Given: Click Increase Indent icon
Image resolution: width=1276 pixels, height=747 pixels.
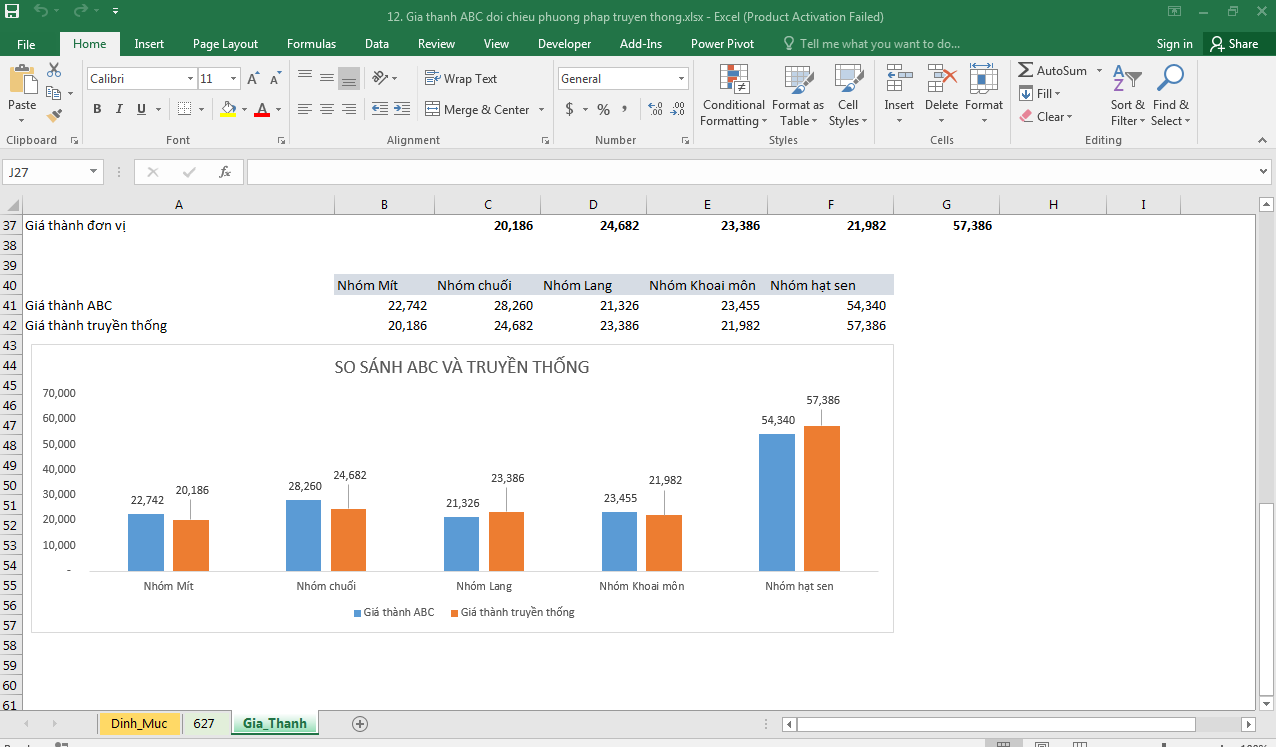Looking at the screenshot, I should click(x=401, y=109).
